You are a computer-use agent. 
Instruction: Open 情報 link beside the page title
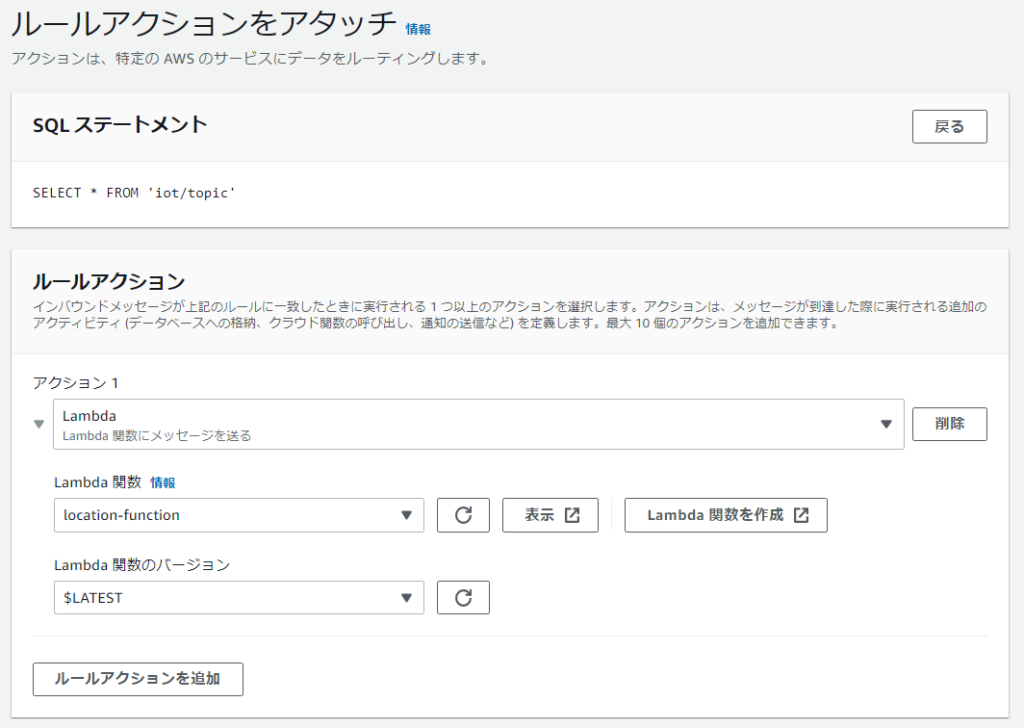point(418,29)
